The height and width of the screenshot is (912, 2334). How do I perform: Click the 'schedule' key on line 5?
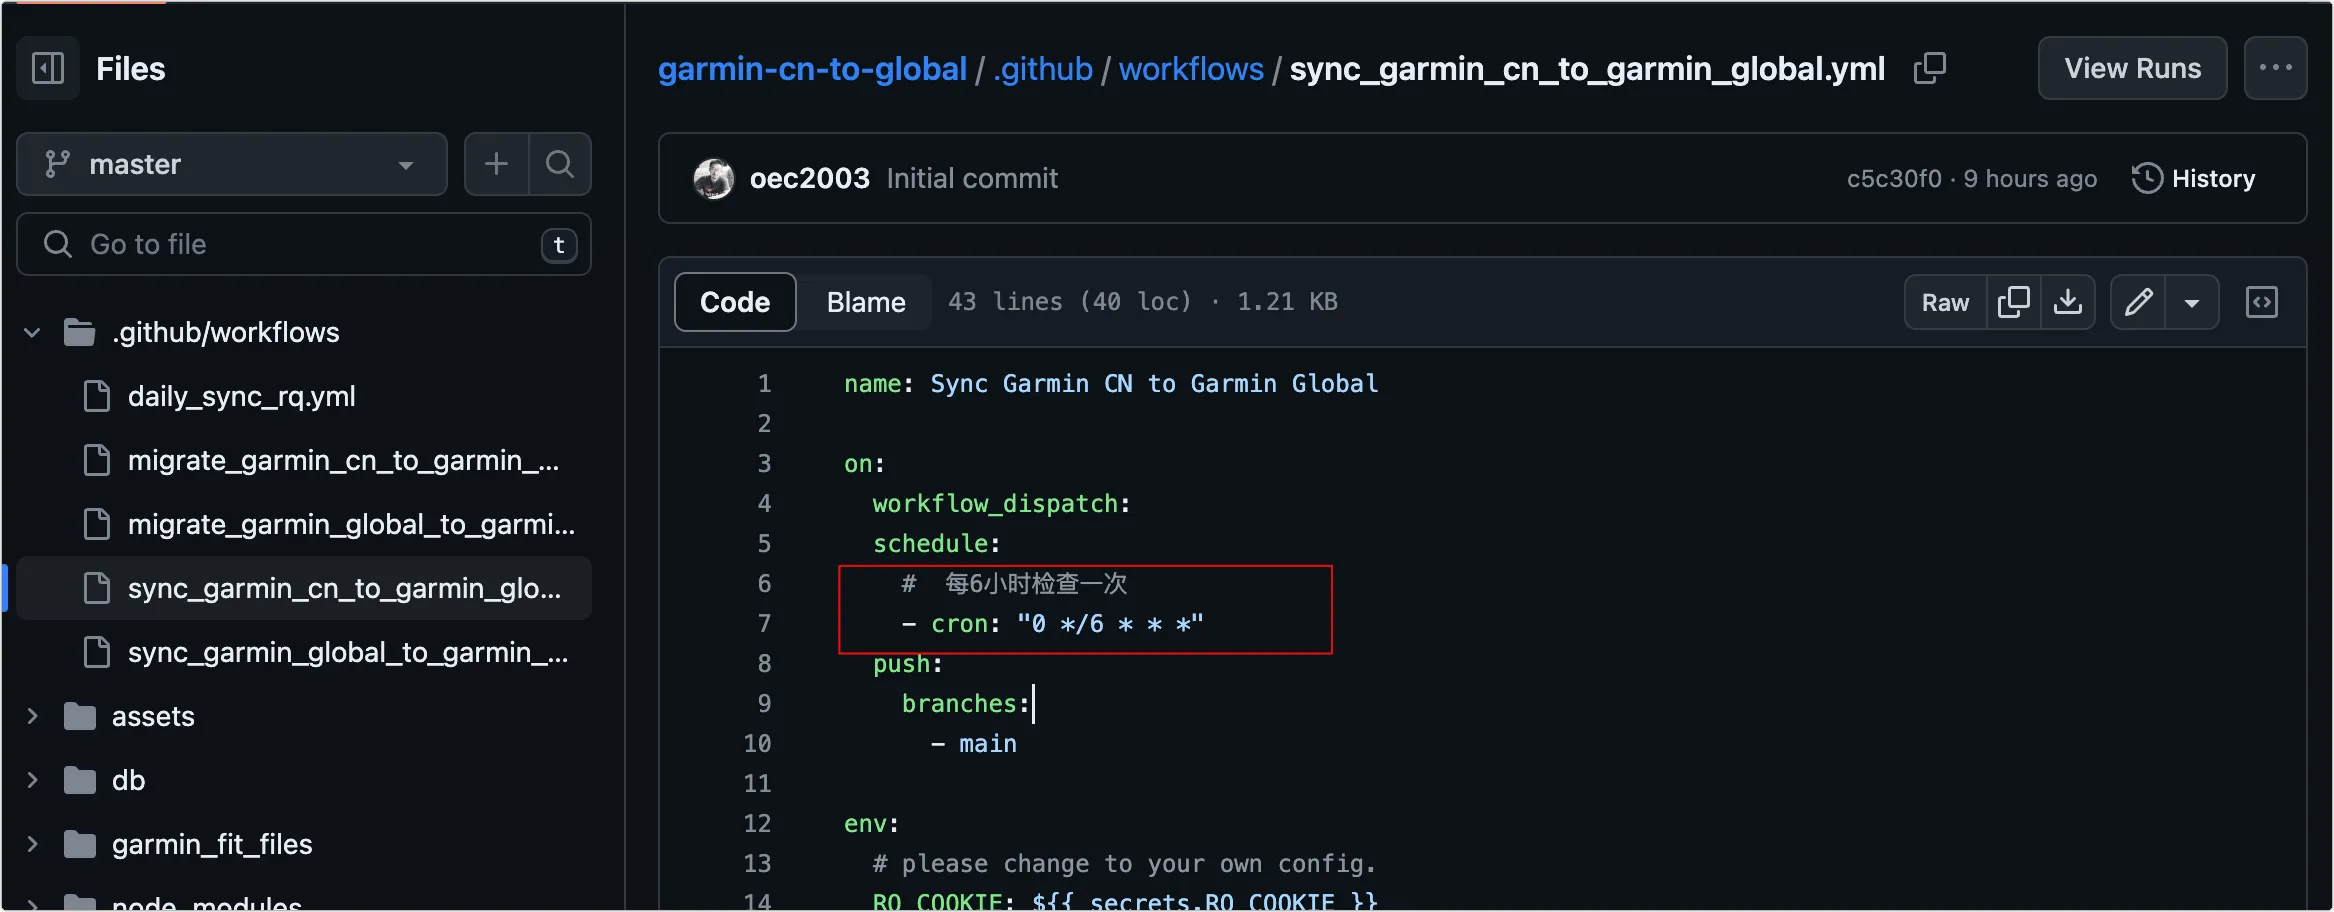pos(930,544)
